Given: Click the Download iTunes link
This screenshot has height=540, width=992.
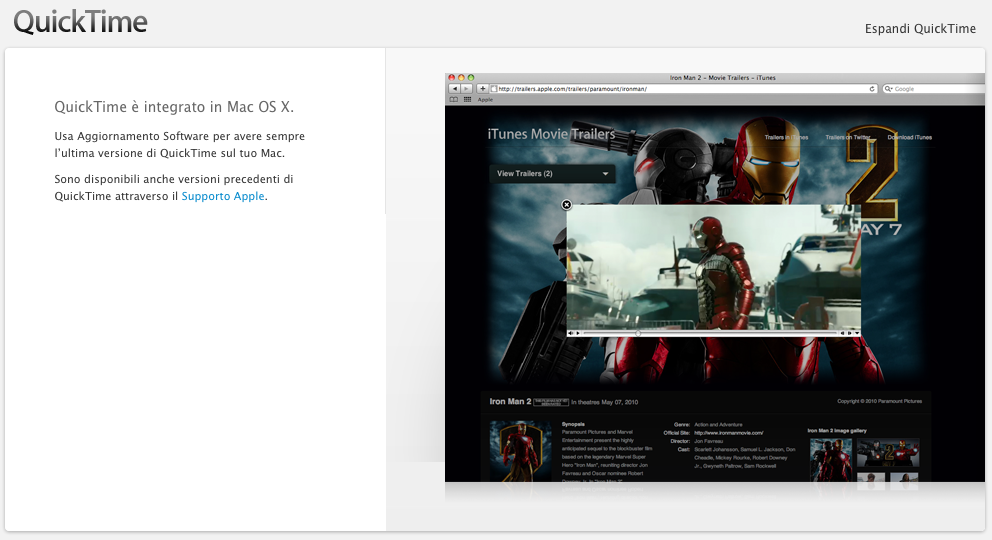Looking at the screenshot, I should pyautogui.click(x=909, y=137).
